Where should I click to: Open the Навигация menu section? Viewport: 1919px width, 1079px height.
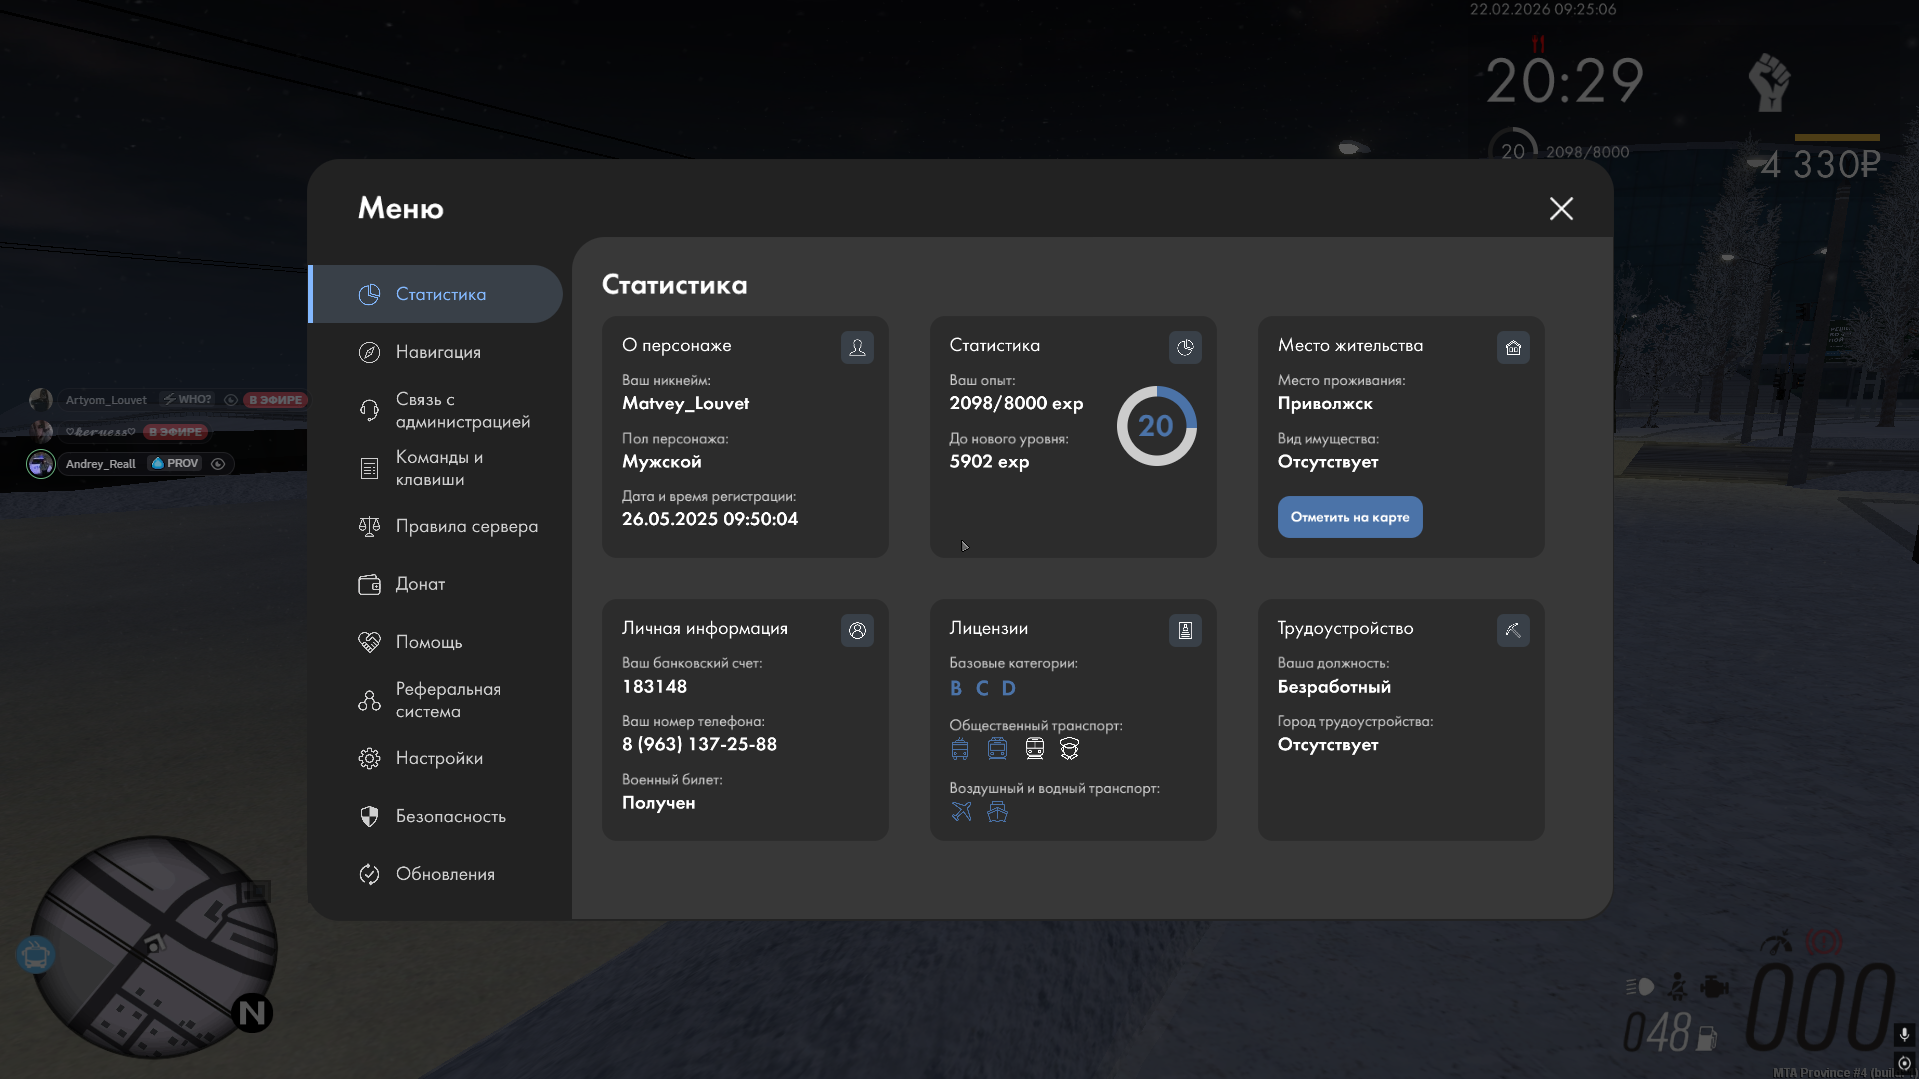click(x=438, y=352)
